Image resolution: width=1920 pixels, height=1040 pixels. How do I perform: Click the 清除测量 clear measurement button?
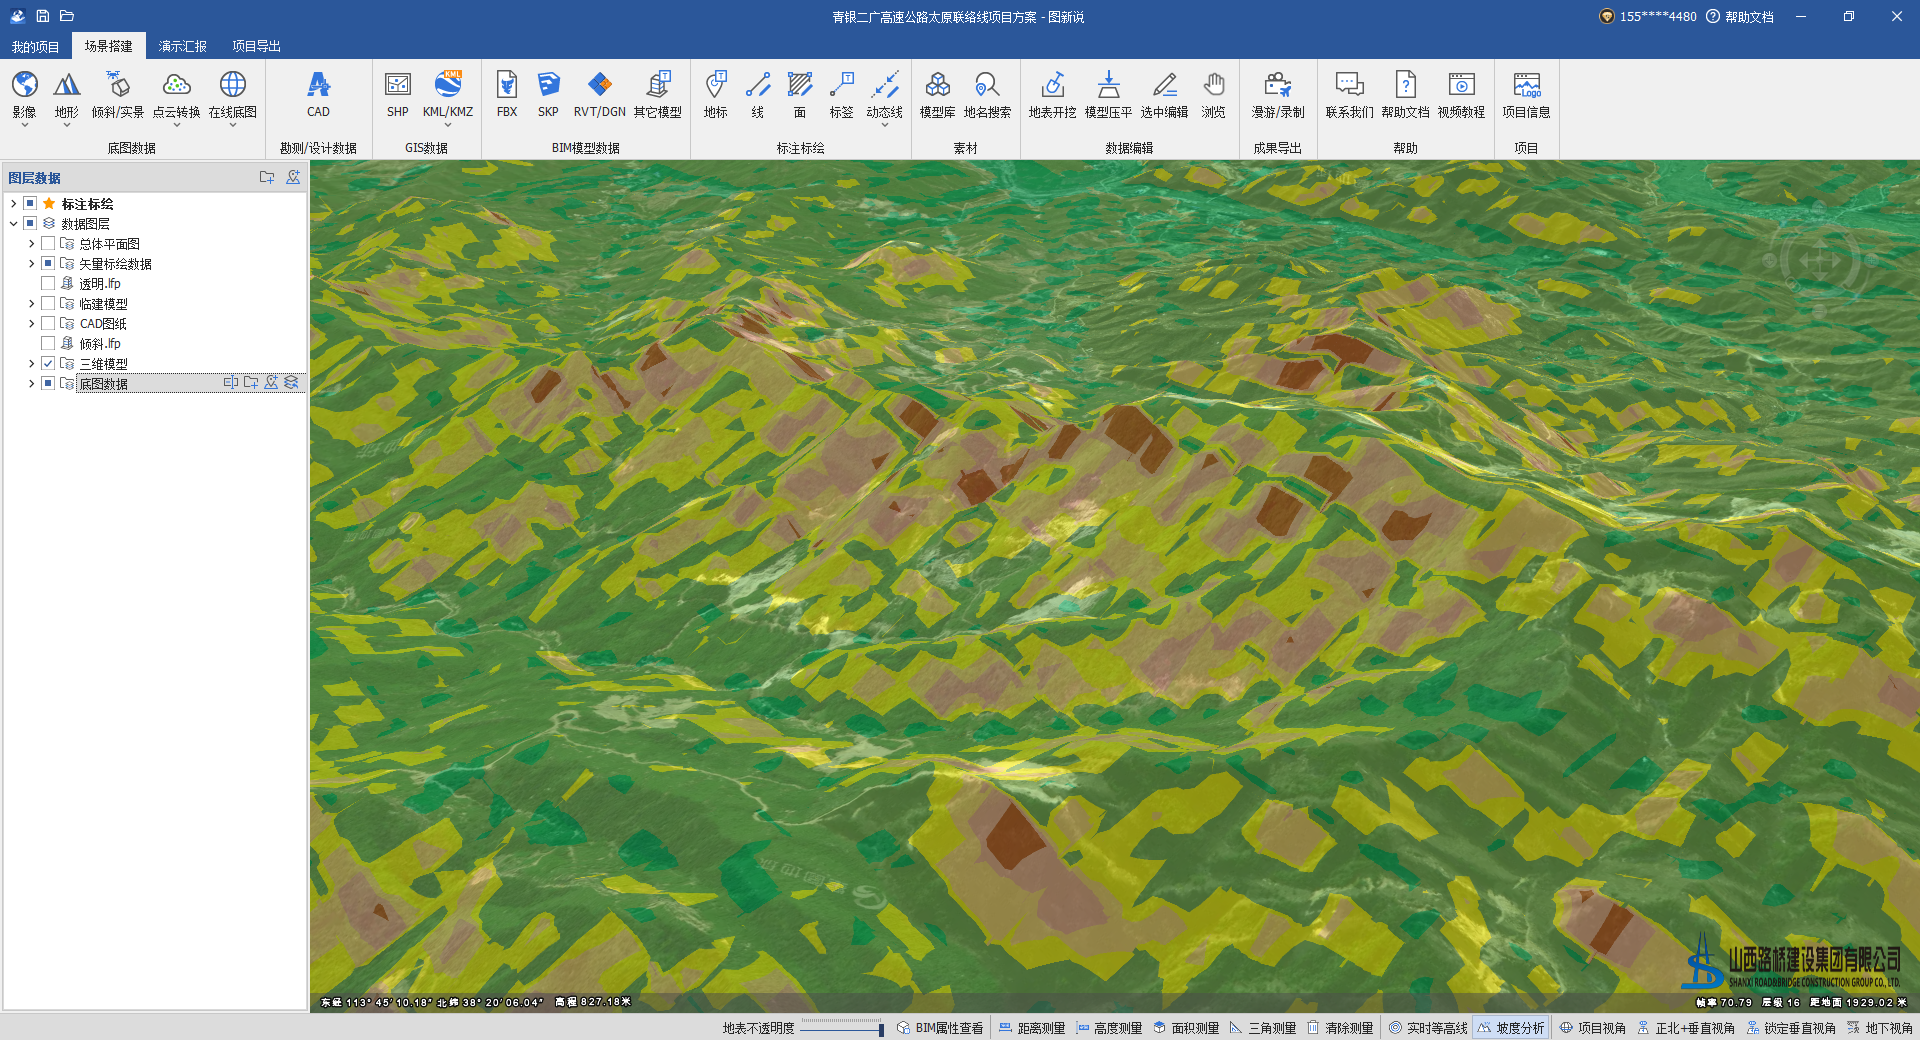[x=1340, y=1028]
